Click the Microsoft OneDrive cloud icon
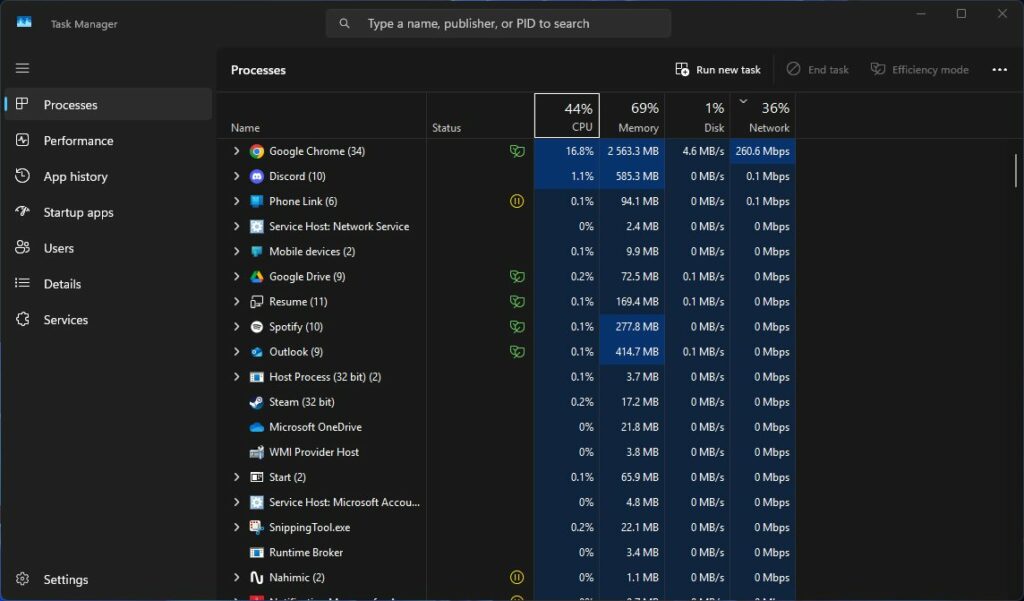The width and height of the screenshot is (1024, 601). [257, 427]
